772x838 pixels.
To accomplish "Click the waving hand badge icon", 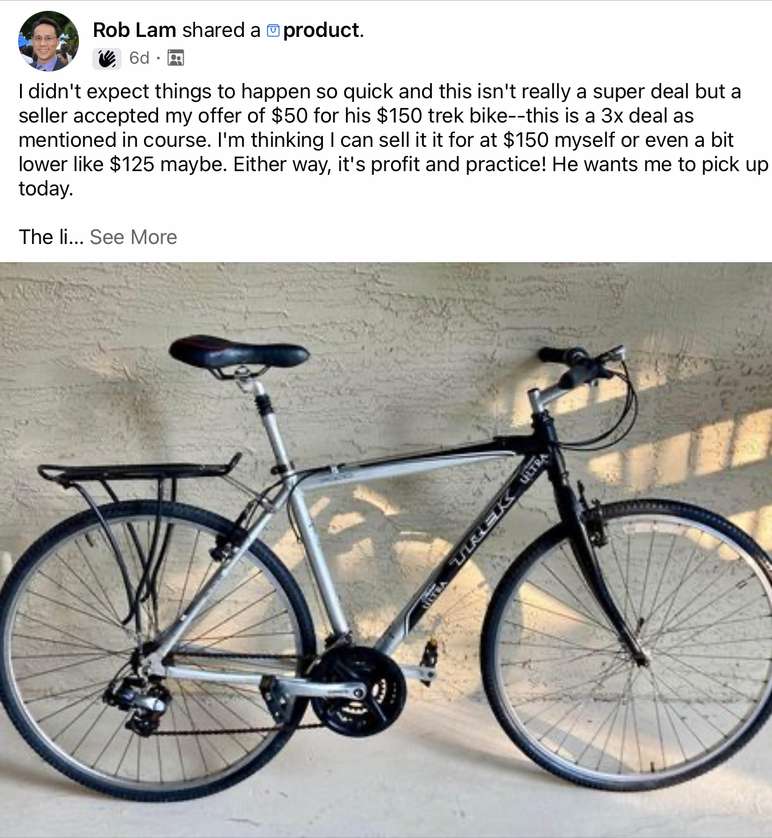I will (x=106, y=58).
